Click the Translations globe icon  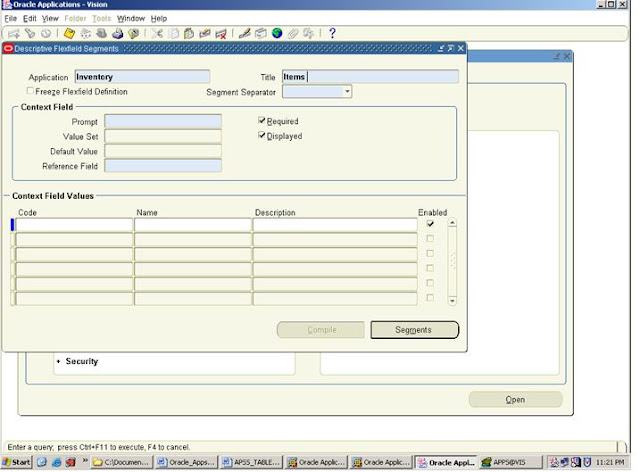[277, 33]
